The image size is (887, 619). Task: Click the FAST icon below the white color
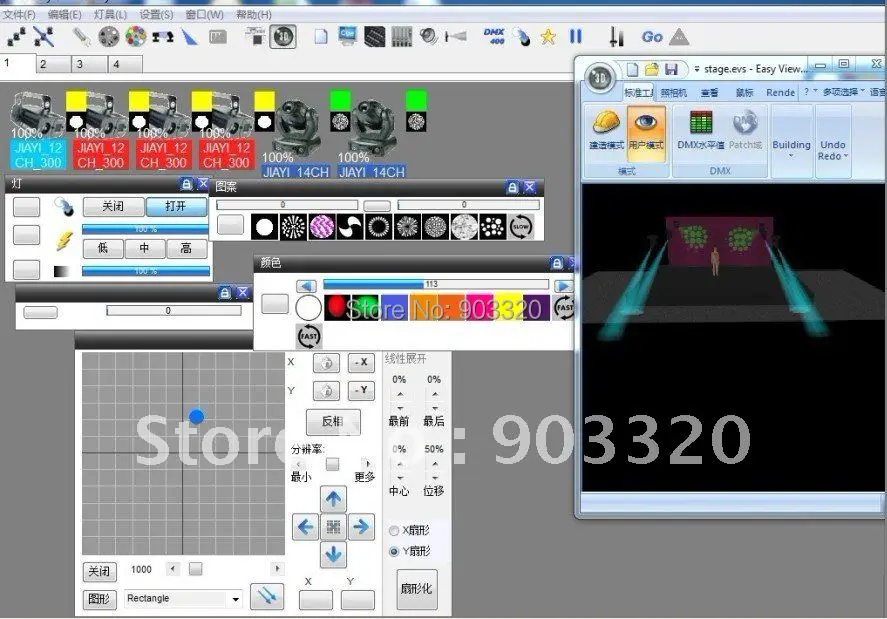tap(309, 336)
